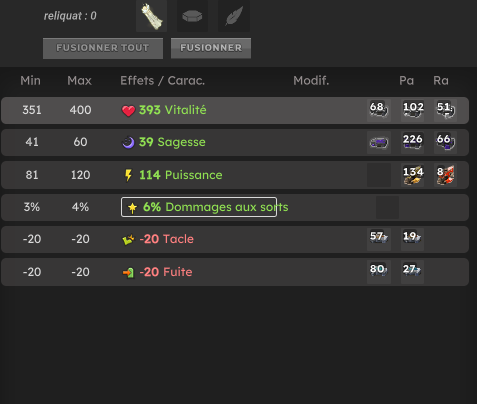This screenshot has height=404, width=477.
Task: Apply the 8 Ra Puissance rune
Action: (445, 175)
